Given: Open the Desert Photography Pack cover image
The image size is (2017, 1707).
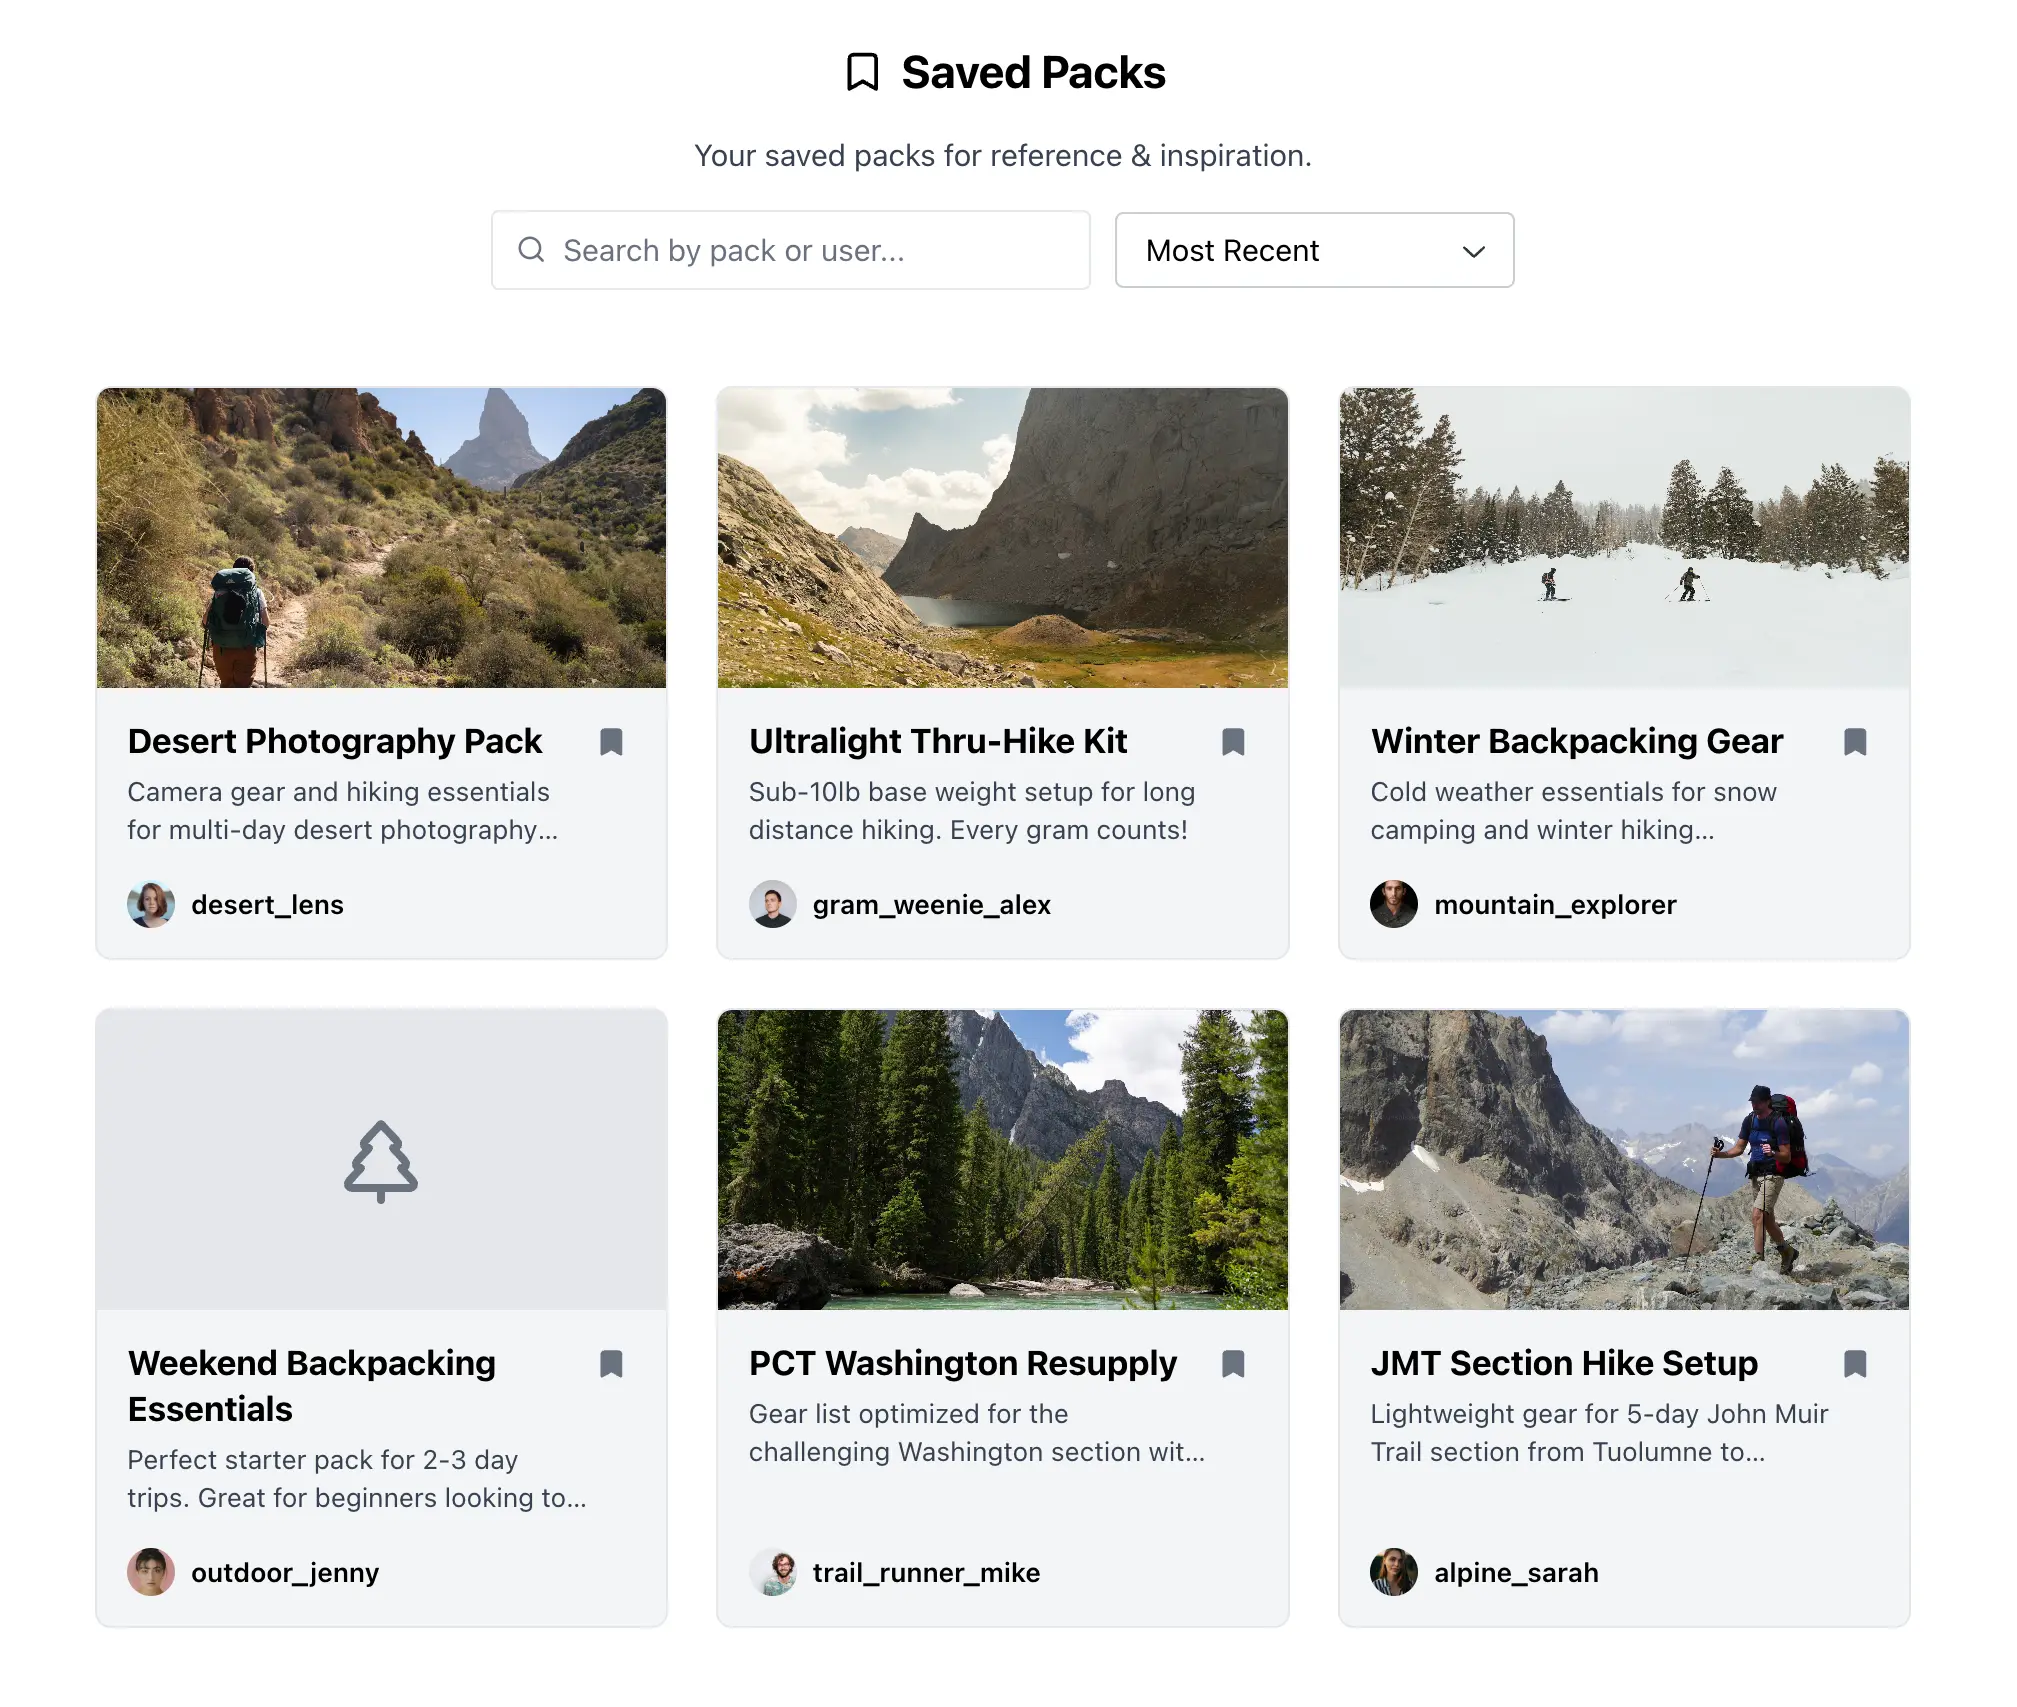Looking at the screenshot, I should pyautogui.click(x=381, y=538).
